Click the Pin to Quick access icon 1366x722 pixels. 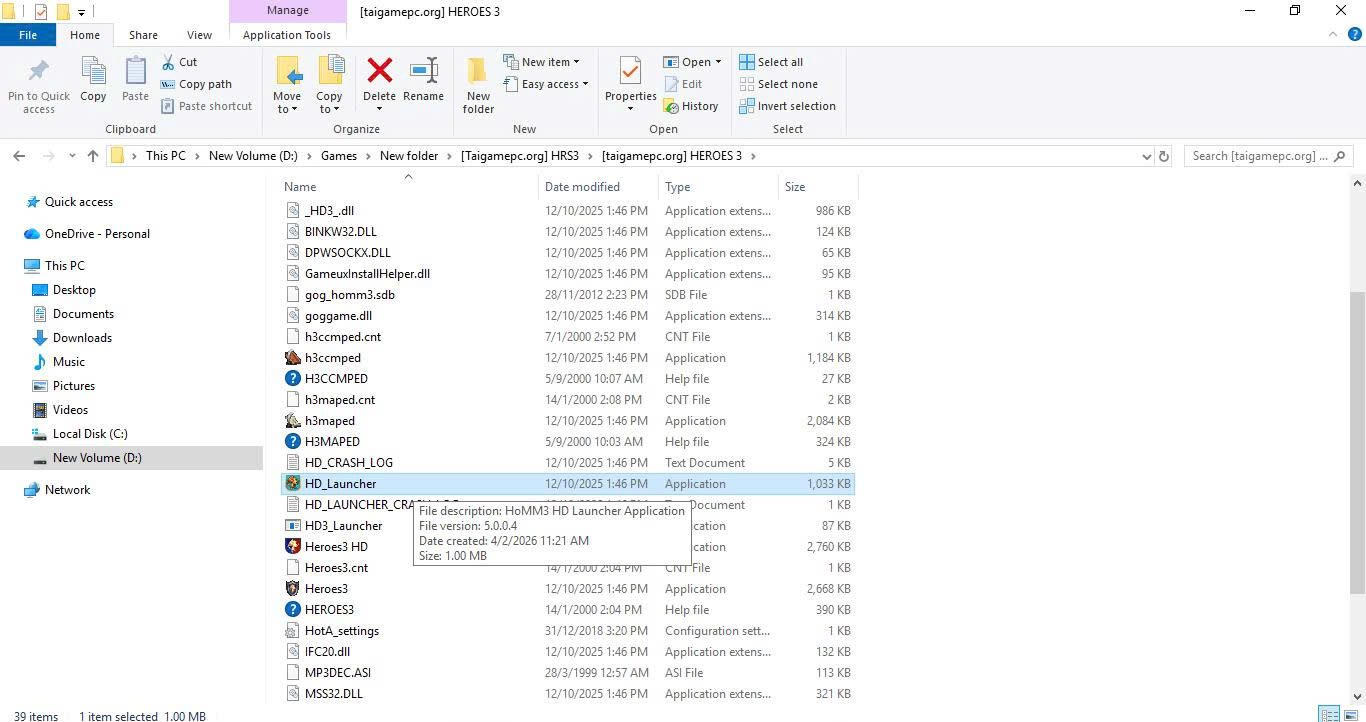point(39,84)
